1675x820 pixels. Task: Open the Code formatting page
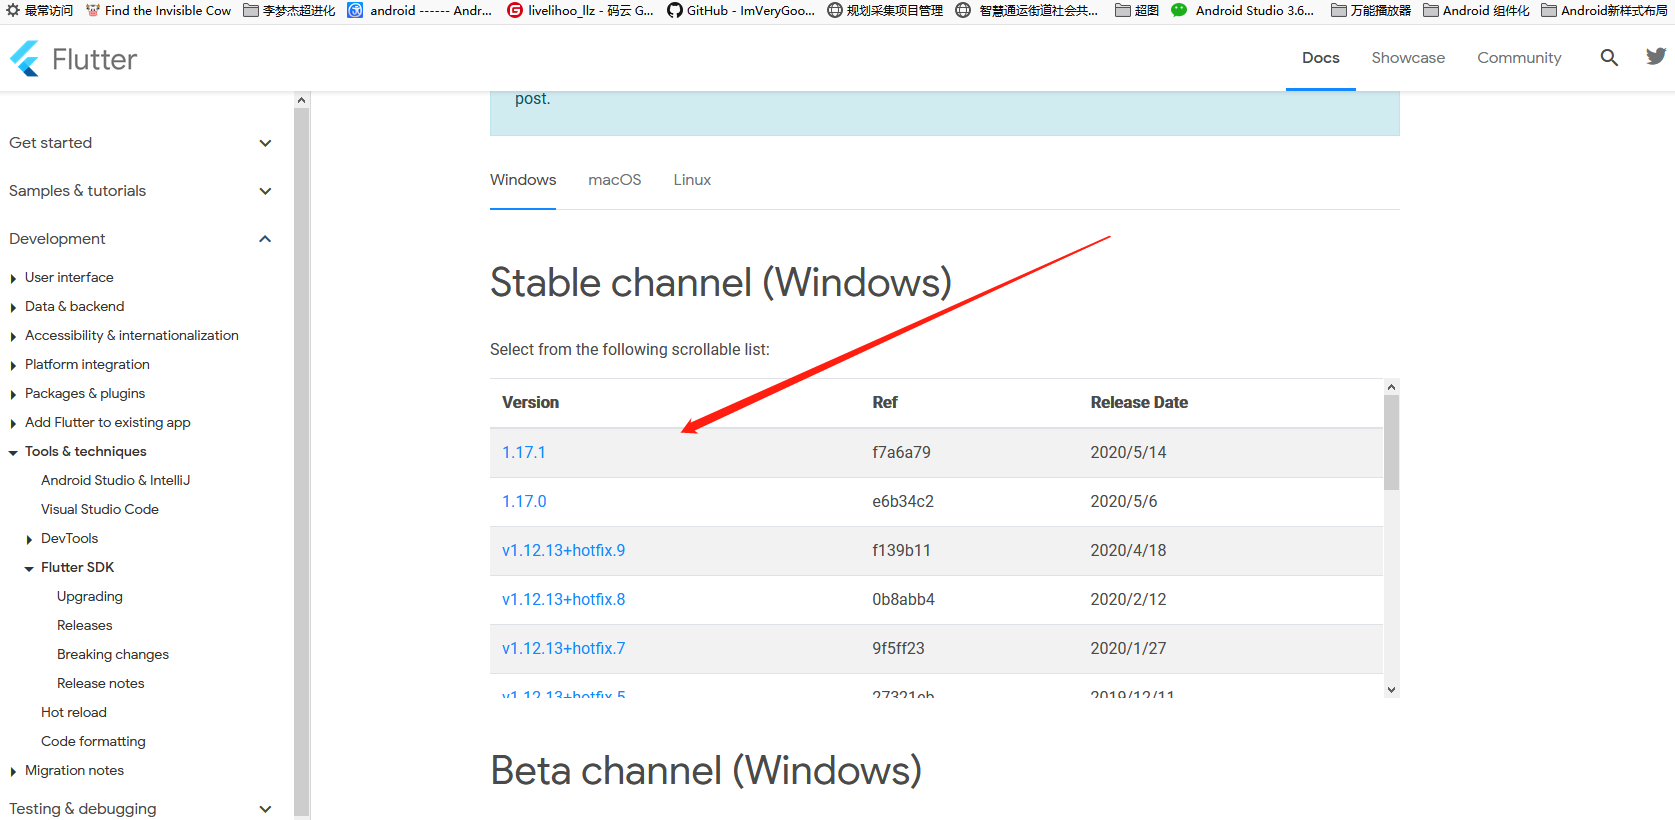click(x=93, y=741)
